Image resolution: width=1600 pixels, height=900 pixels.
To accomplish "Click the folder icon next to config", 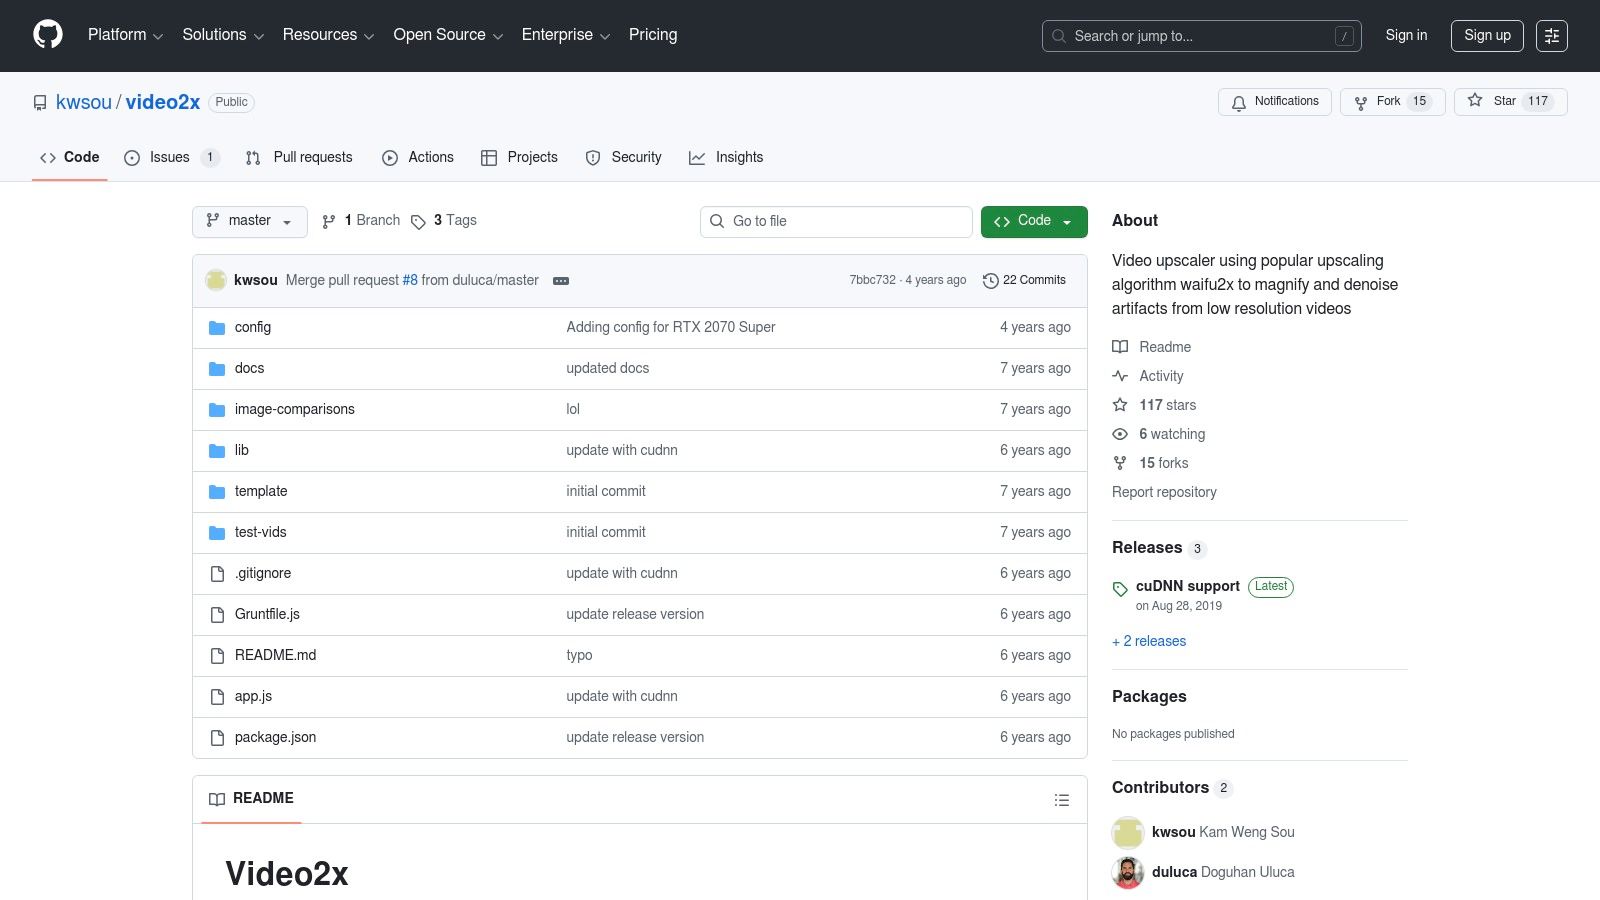I will (217, 328).
